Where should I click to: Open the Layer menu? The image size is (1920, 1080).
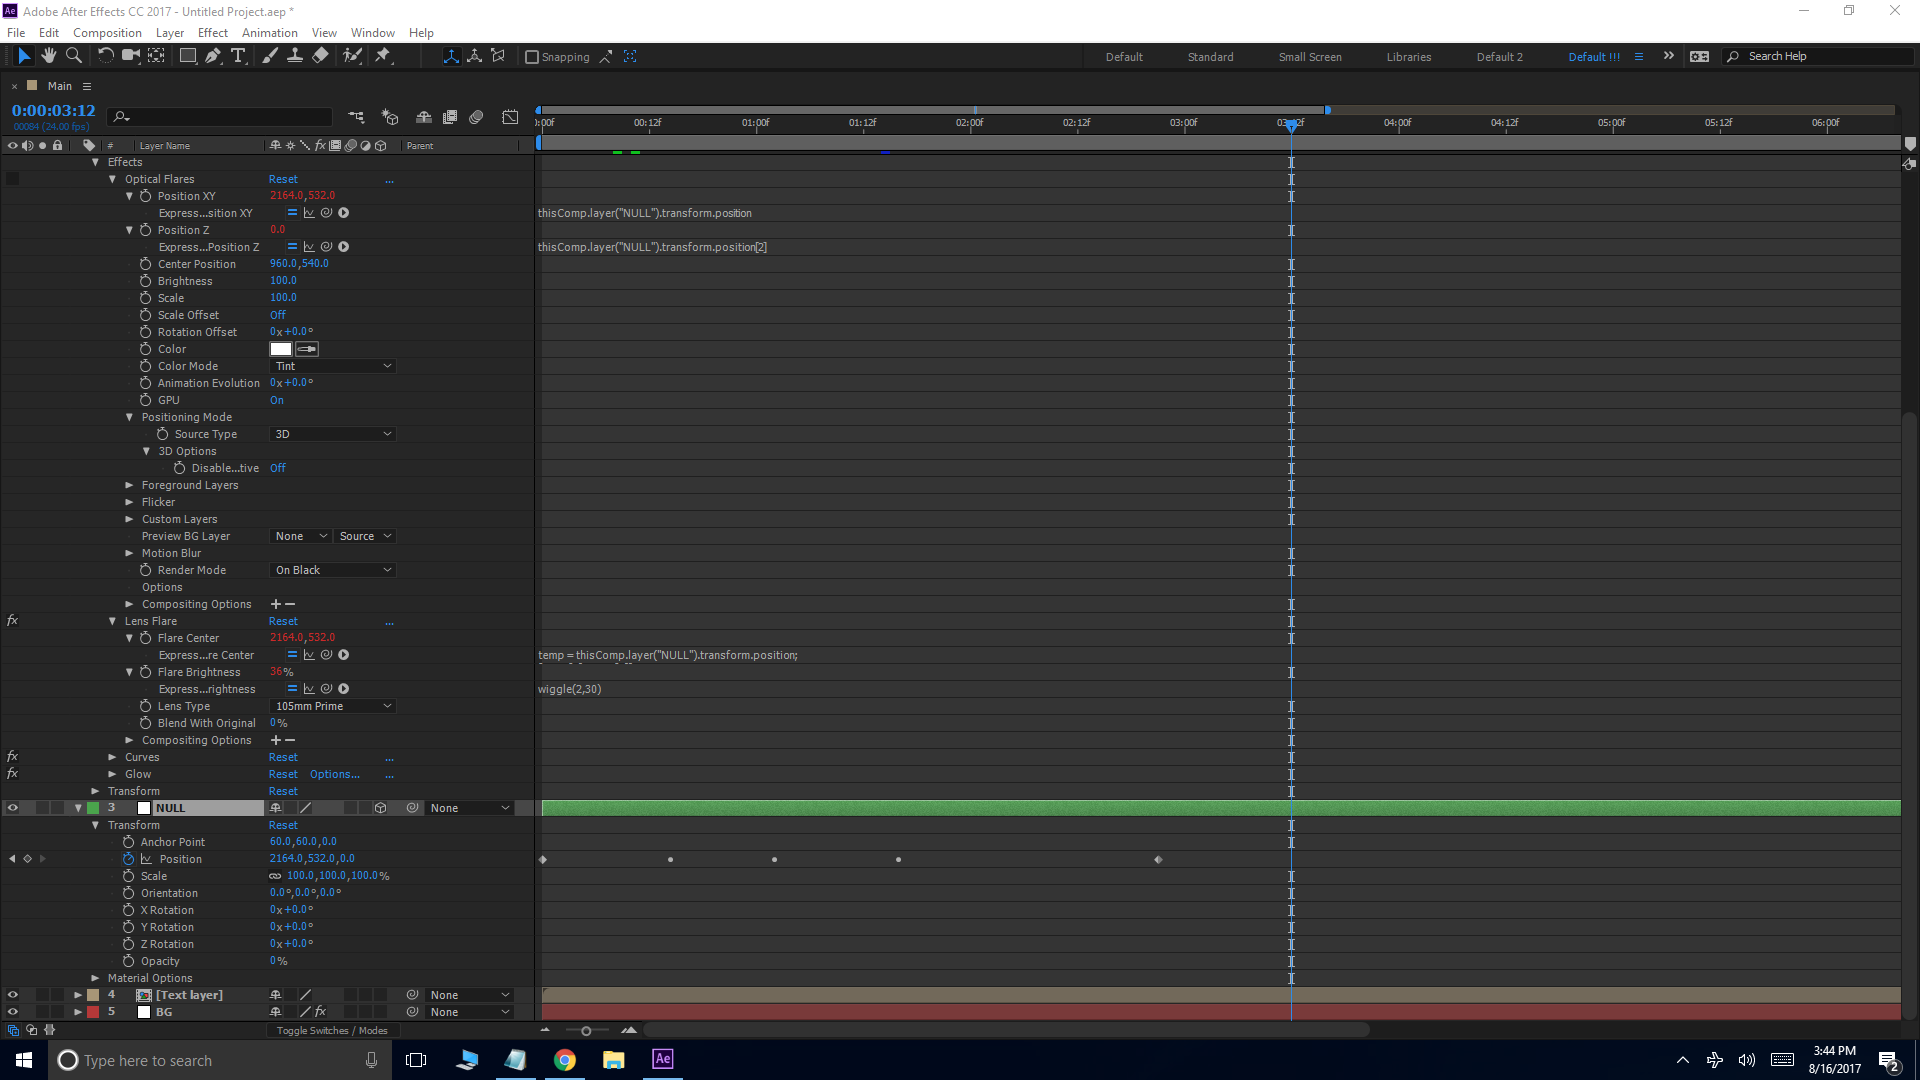point(170,33)
